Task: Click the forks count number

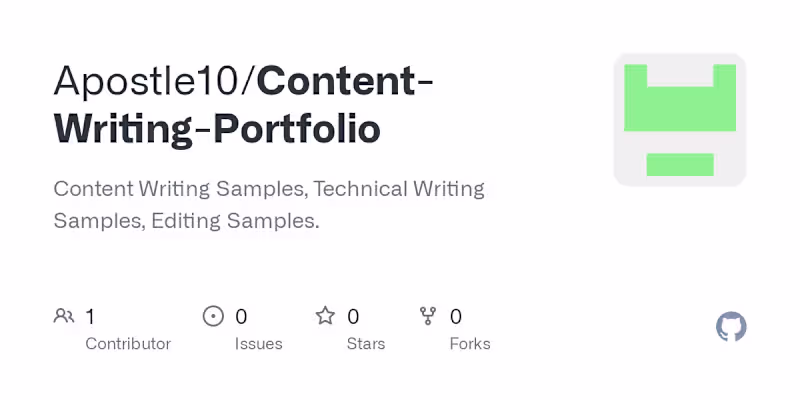Action: click(x=456, y=317)
